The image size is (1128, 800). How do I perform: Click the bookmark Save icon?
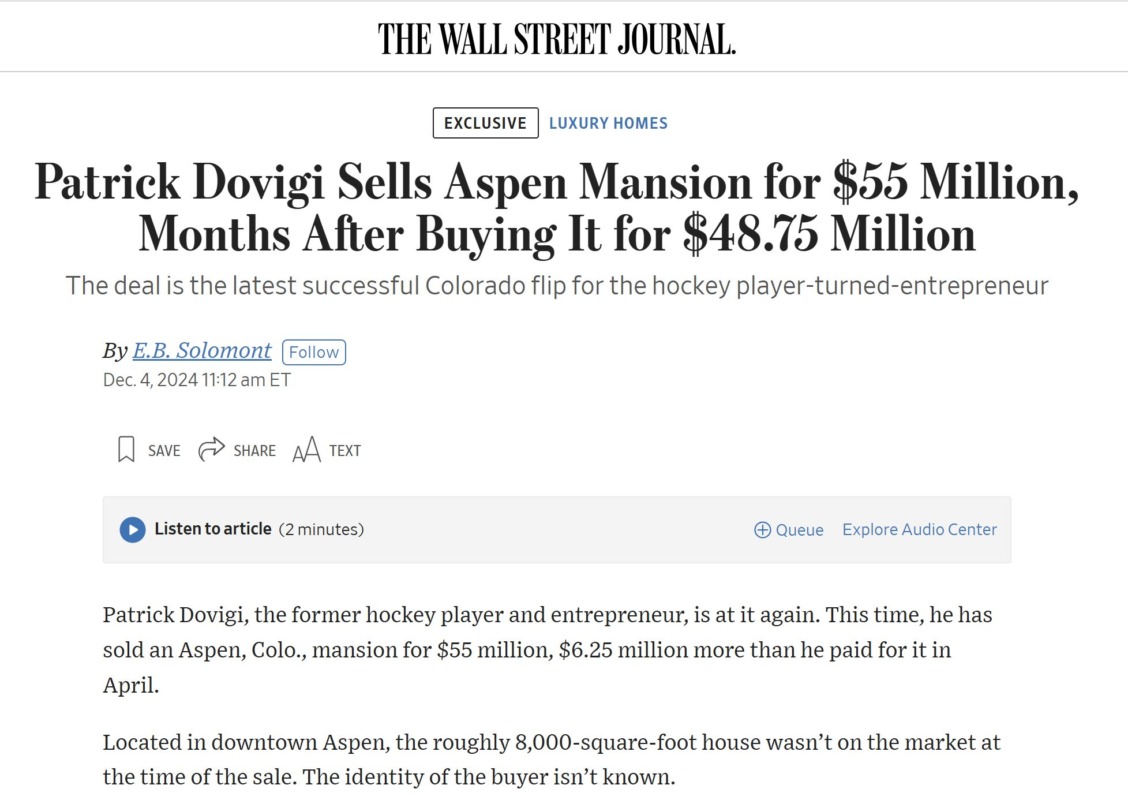[x=126, y=450]
